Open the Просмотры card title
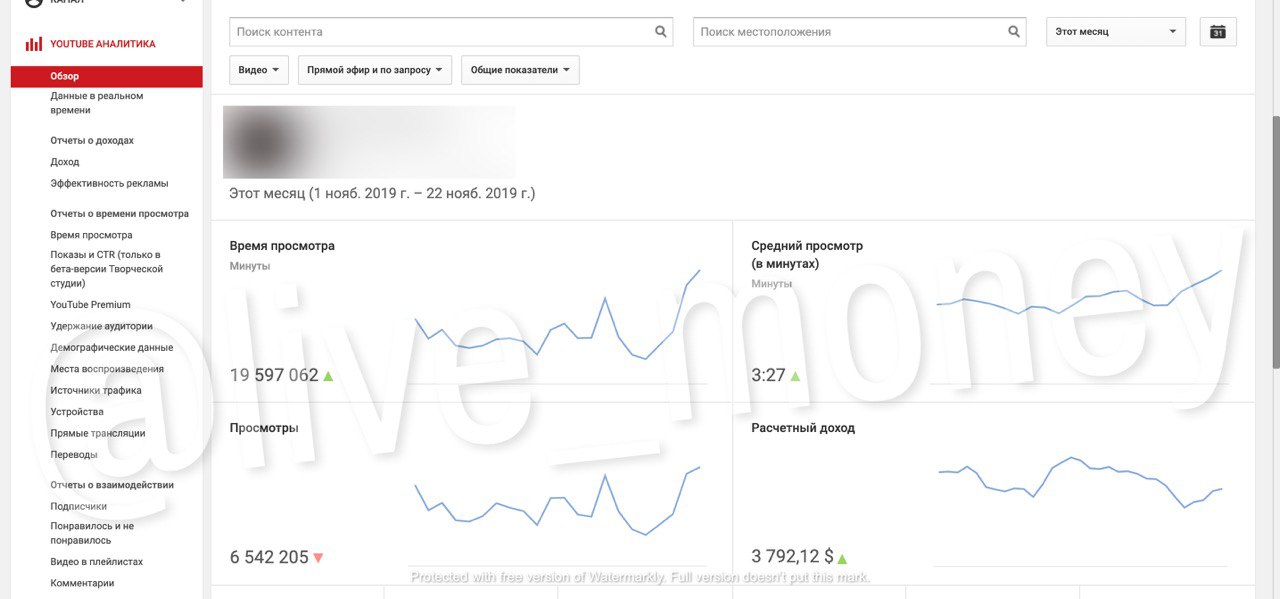1280x599 pixels. click(264, 428)
